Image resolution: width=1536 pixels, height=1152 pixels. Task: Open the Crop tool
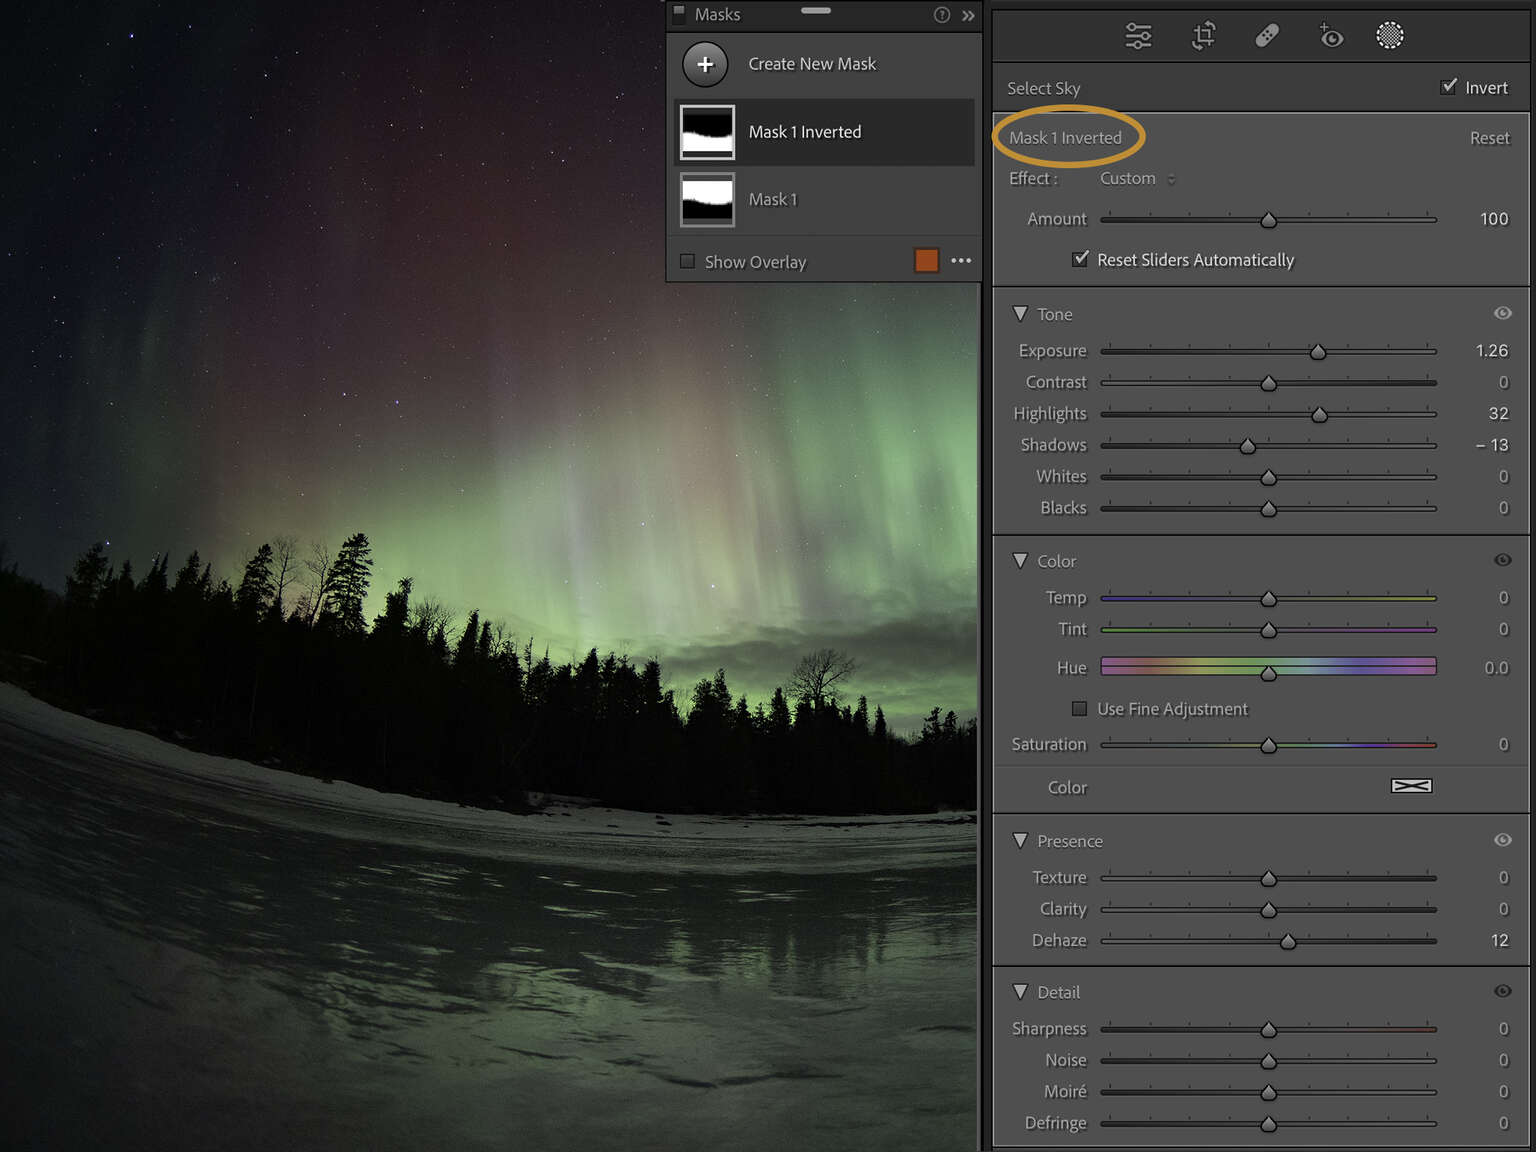[1203, 35]
